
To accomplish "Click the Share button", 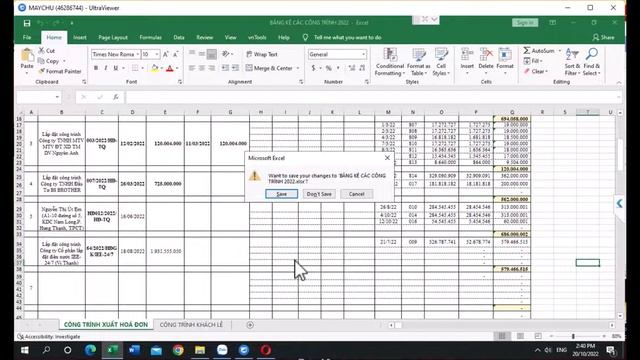I will [x=603, y=37].
